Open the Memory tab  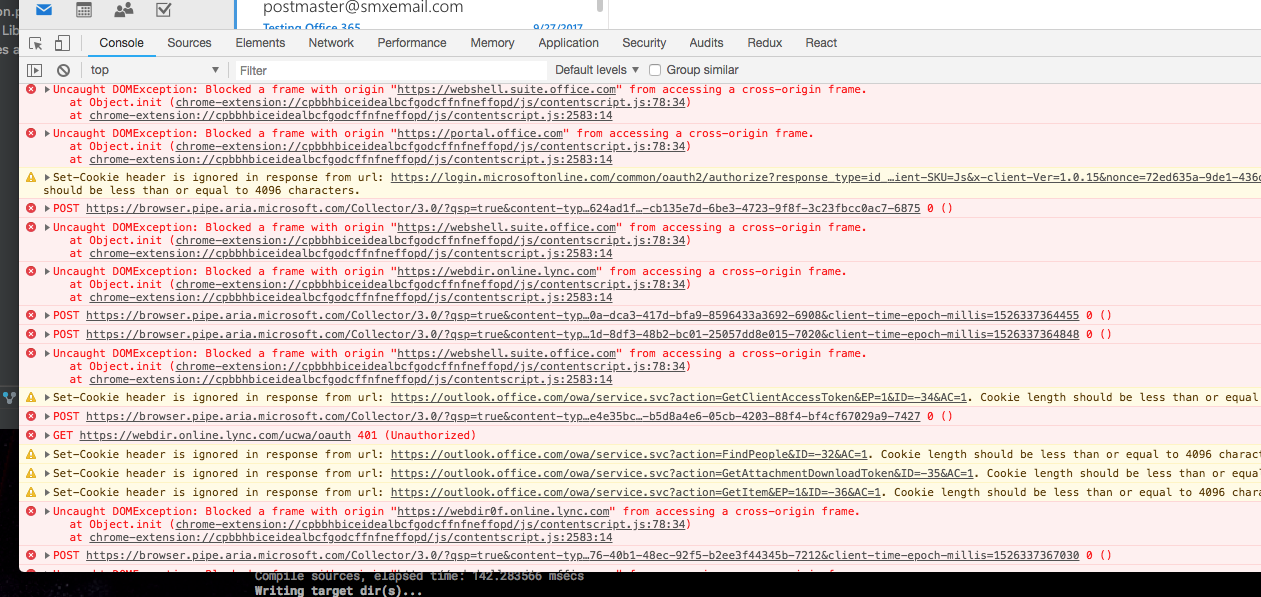(x=492, y=43)
